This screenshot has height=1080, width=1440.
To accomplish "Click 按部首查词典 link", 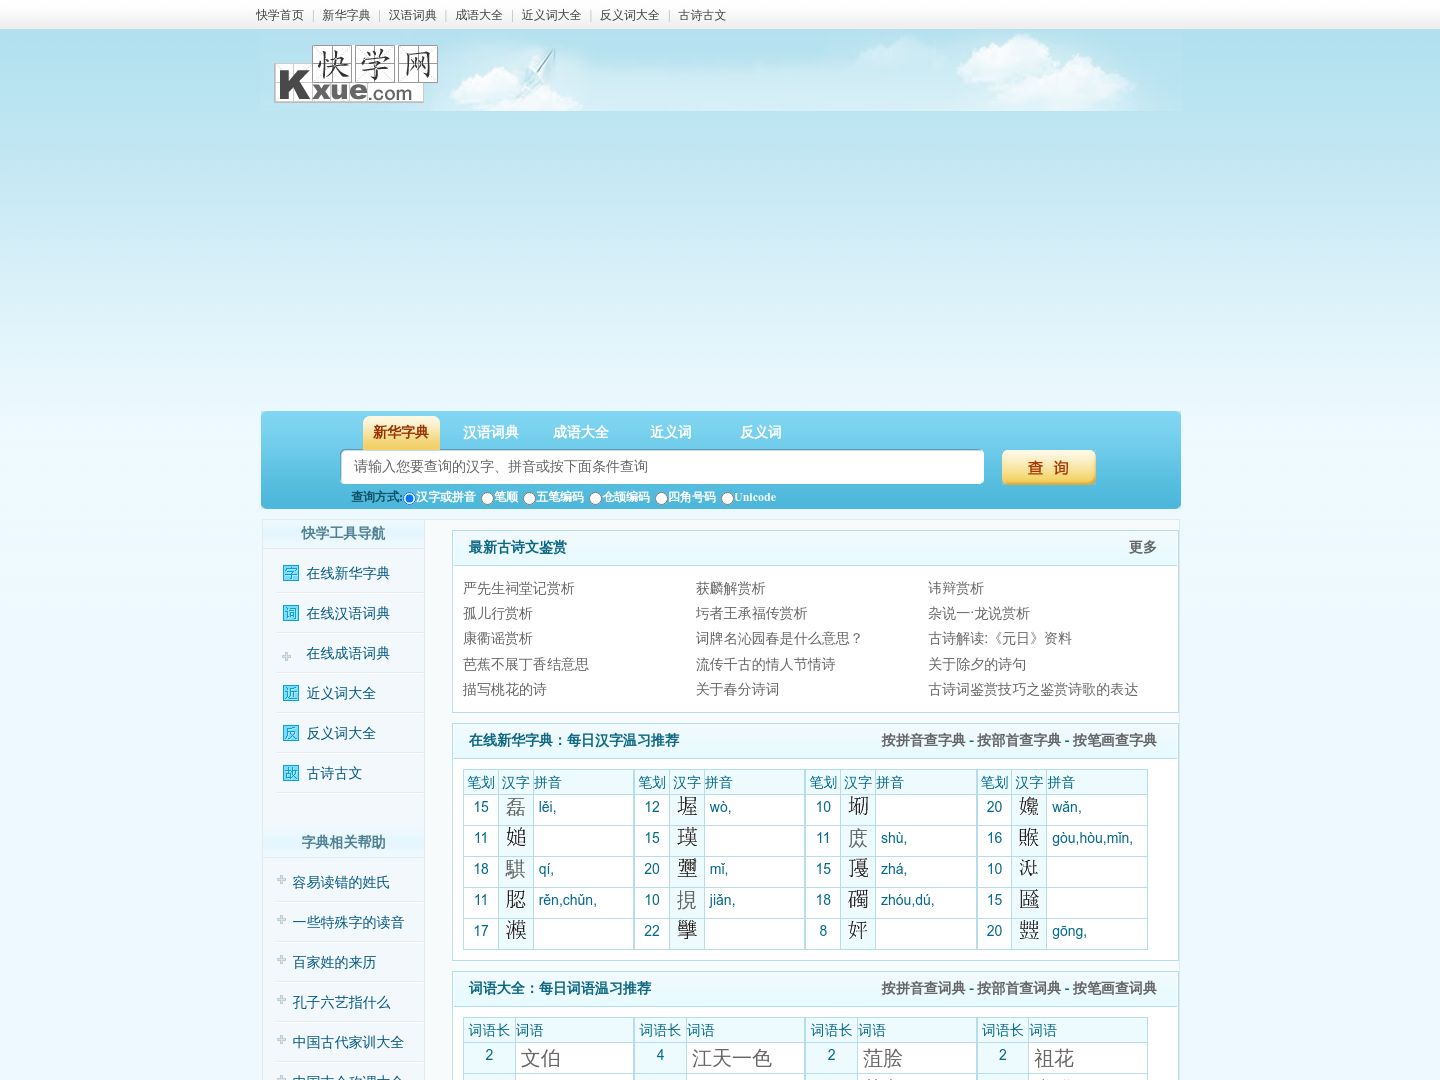I will [1019, 988].
